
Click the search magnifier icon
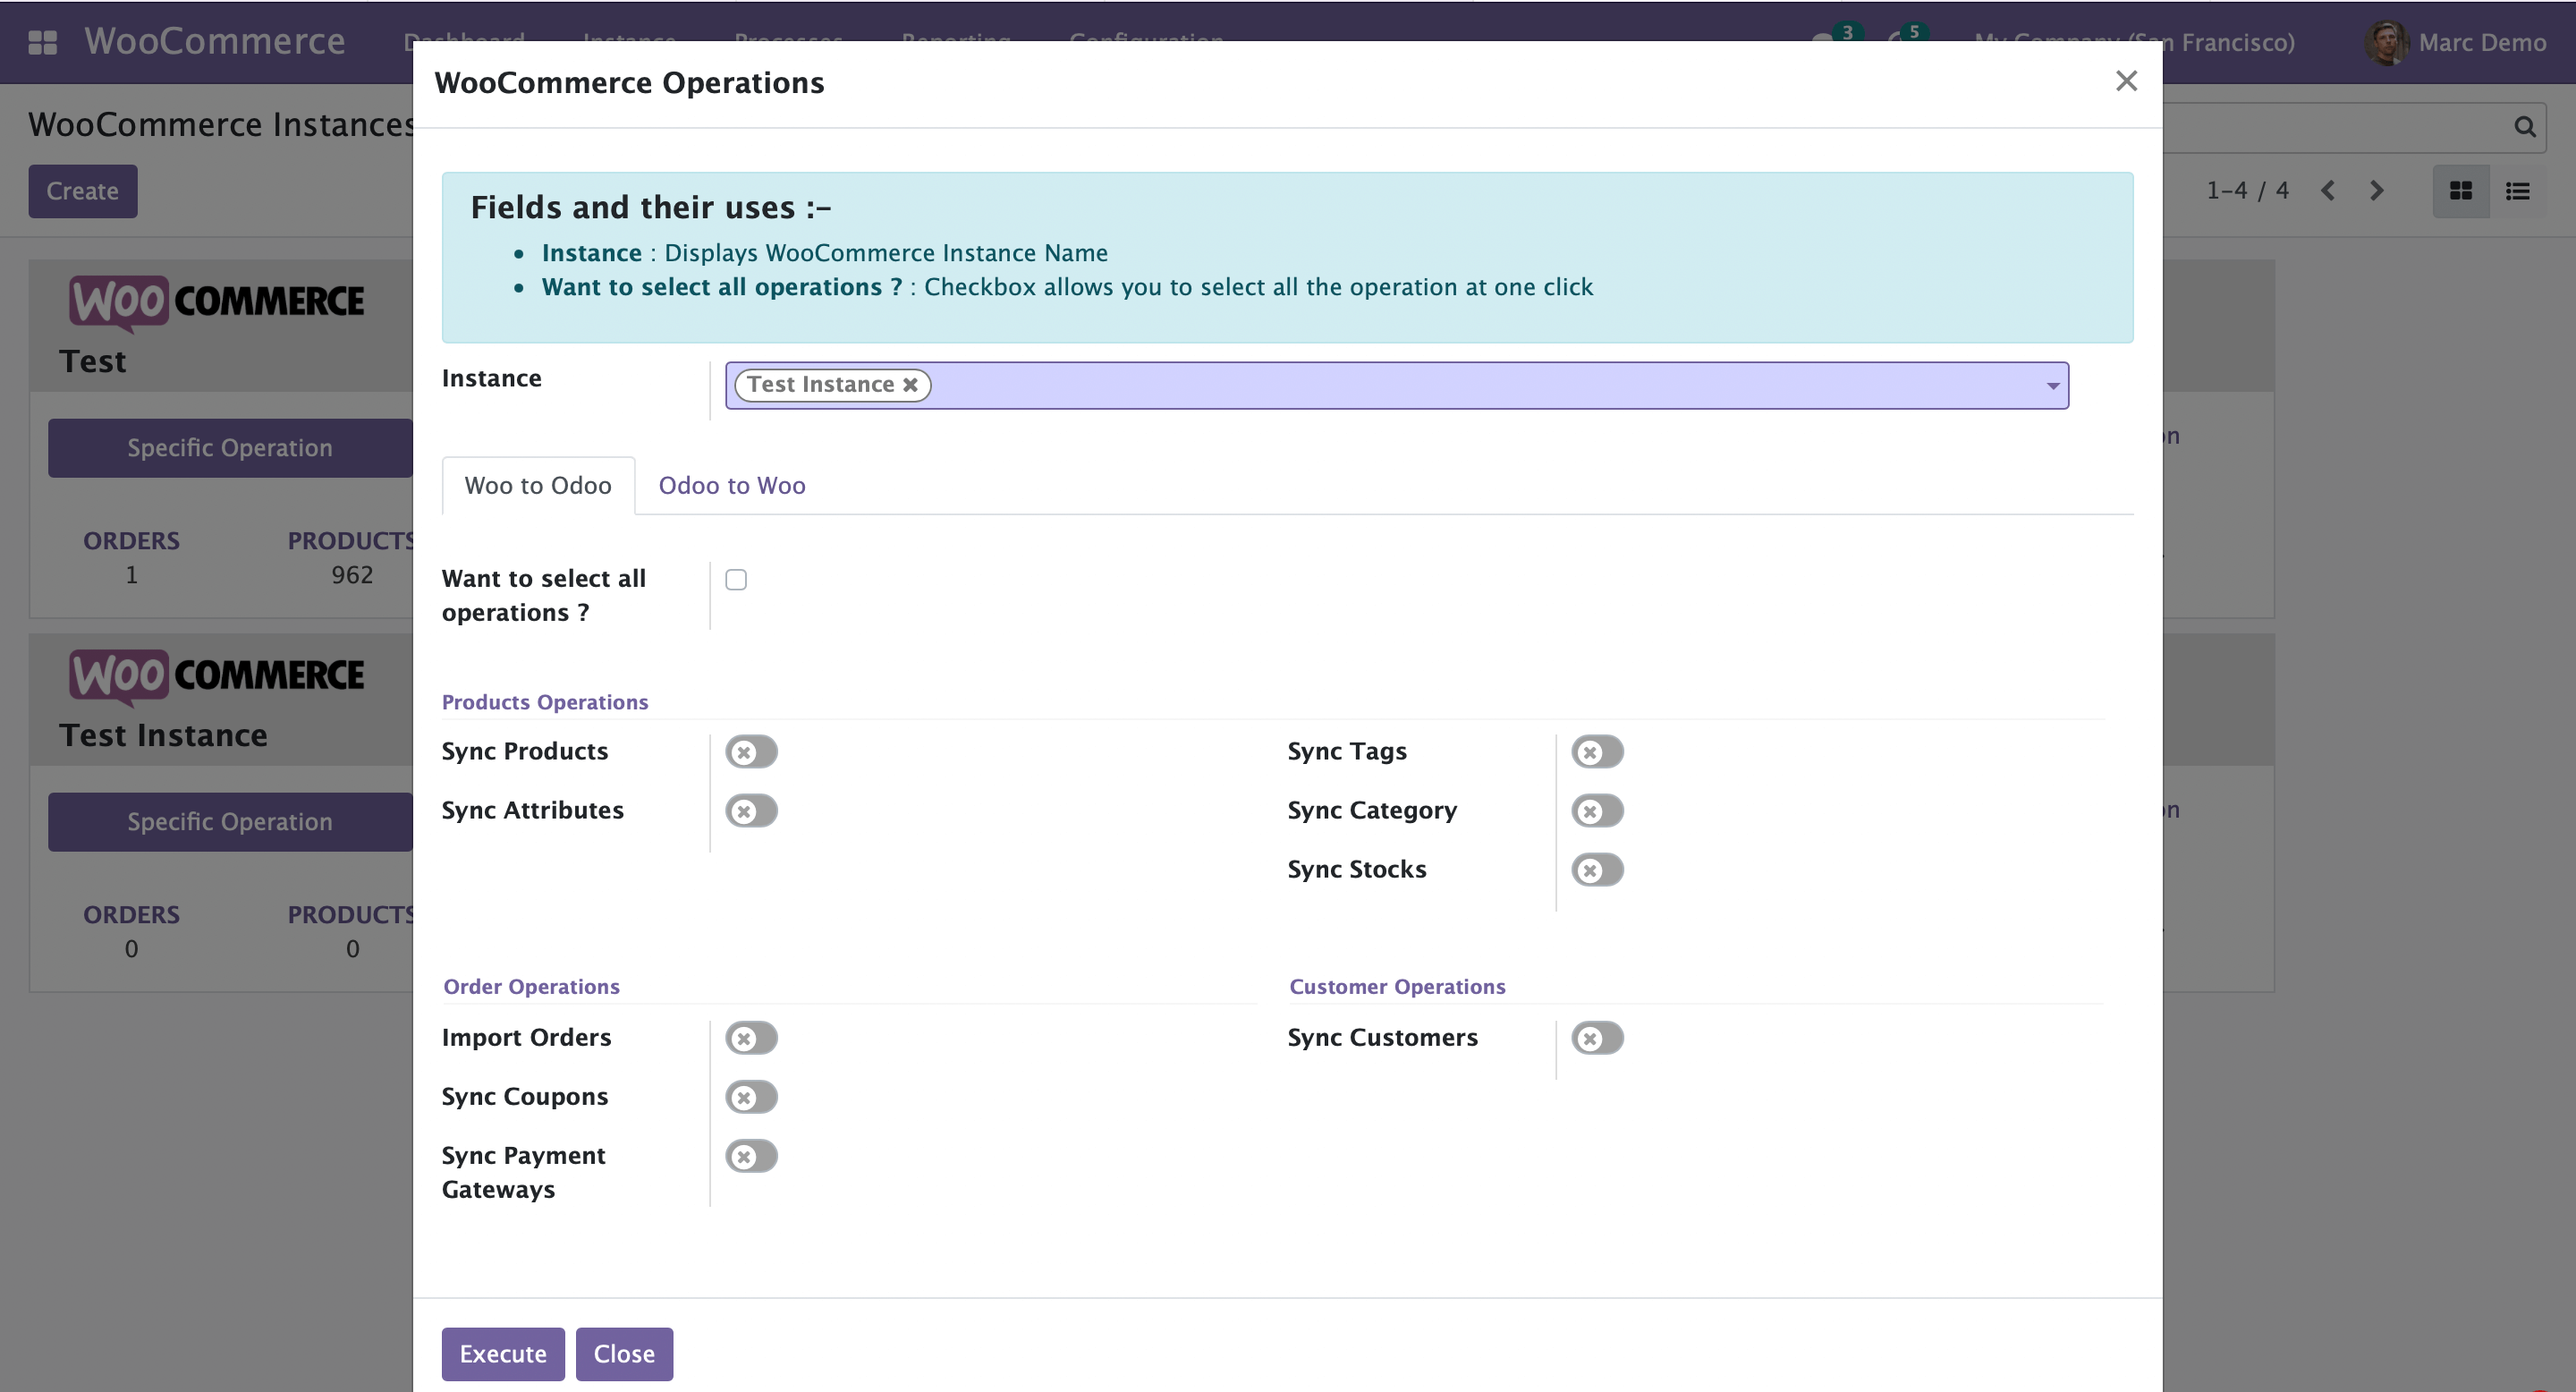pos(2524,127)
